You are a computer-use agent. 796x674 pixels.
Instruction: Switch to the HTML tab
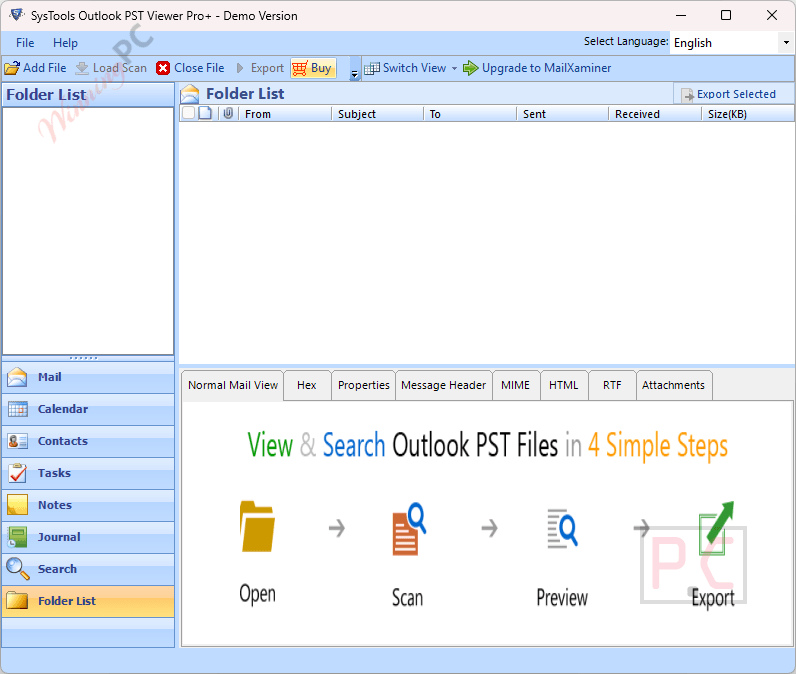click(564, 386)
